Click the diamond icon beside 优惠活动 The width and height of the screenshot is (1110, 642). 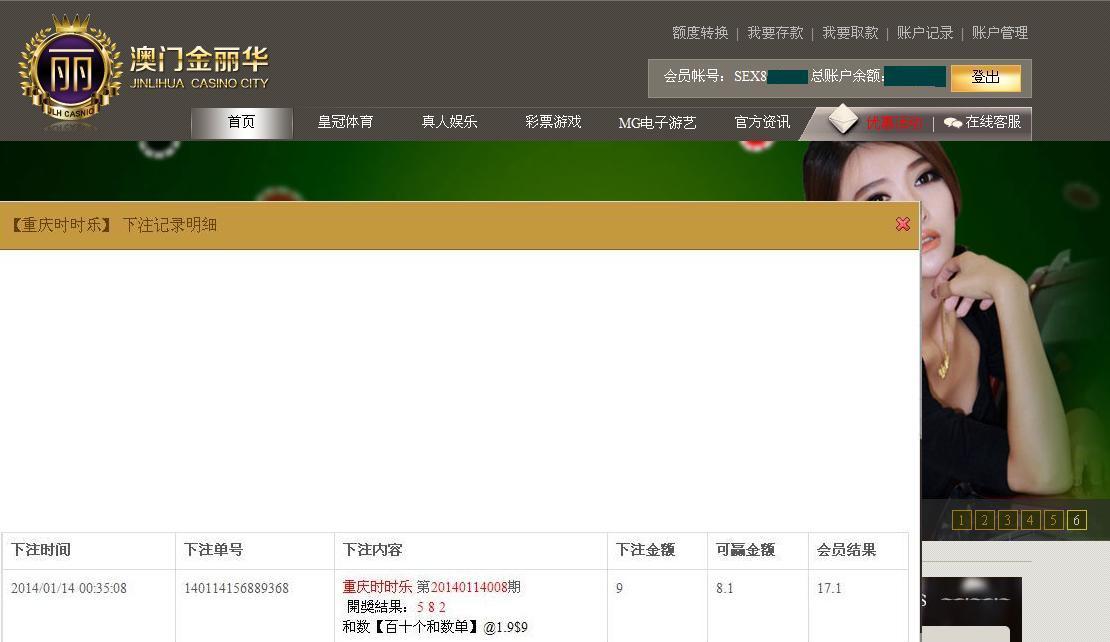point(843,119)
